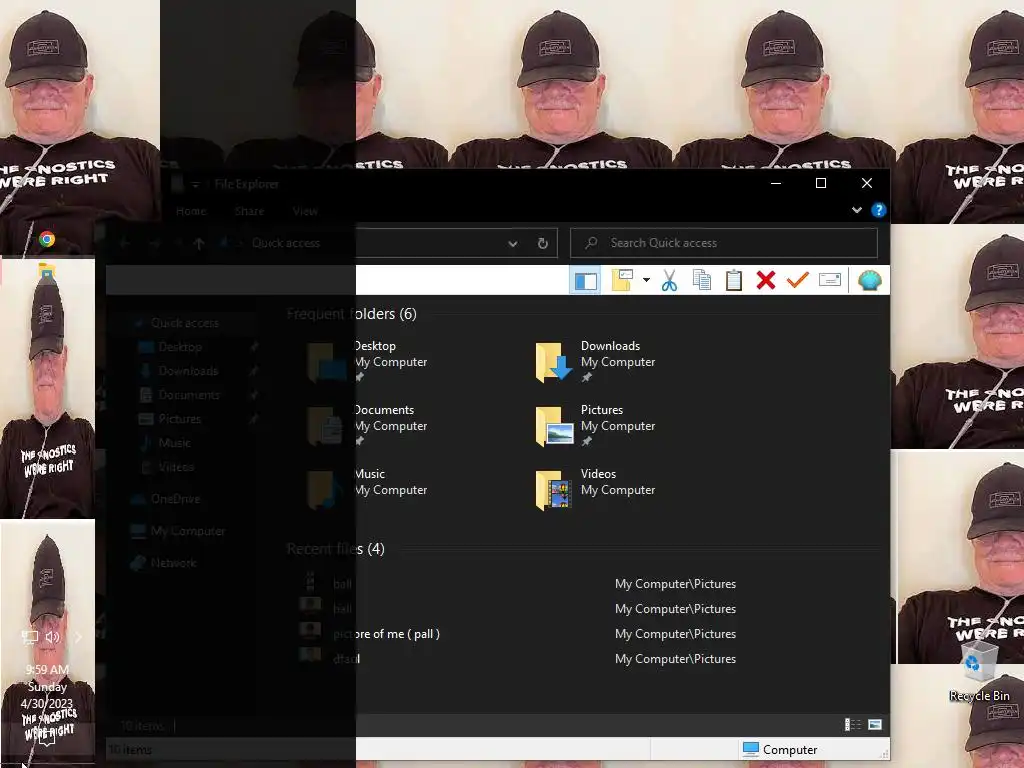Click 'My Computer\Pictures' path of the last recent file
The image size is (1024, 768).
pos(675,659)
